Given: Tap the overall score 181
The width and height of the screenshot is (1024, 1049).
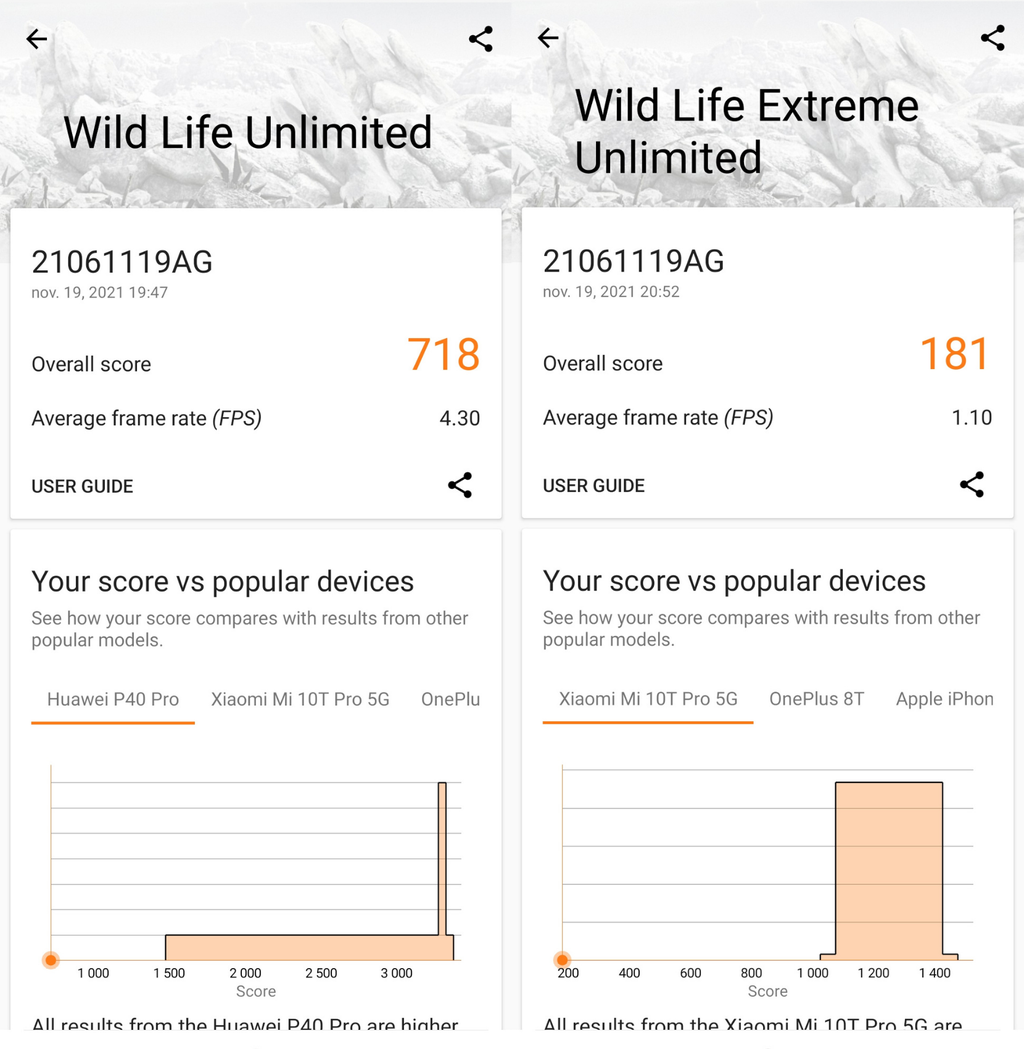Looking at the screenshot, I should pyautogui.click(x=955, y=354).
